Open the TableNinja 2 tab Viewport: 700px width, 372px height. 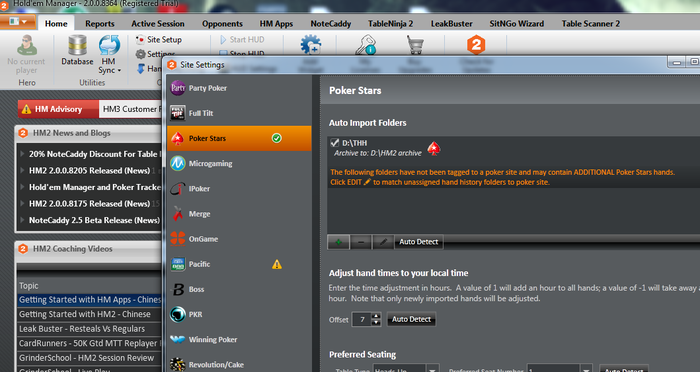(x=391, y=24)
